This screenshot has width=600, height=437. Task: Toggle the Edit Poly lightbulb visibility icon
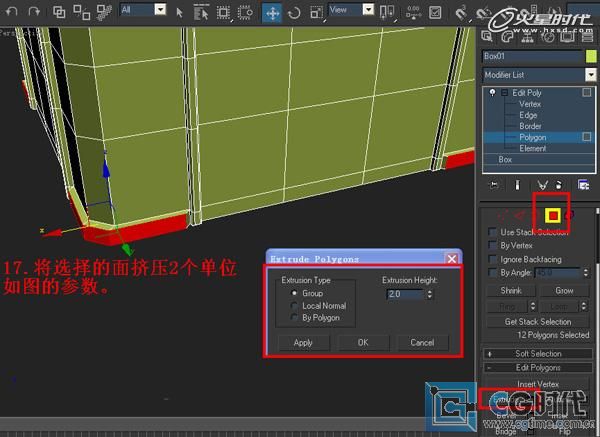492,93
